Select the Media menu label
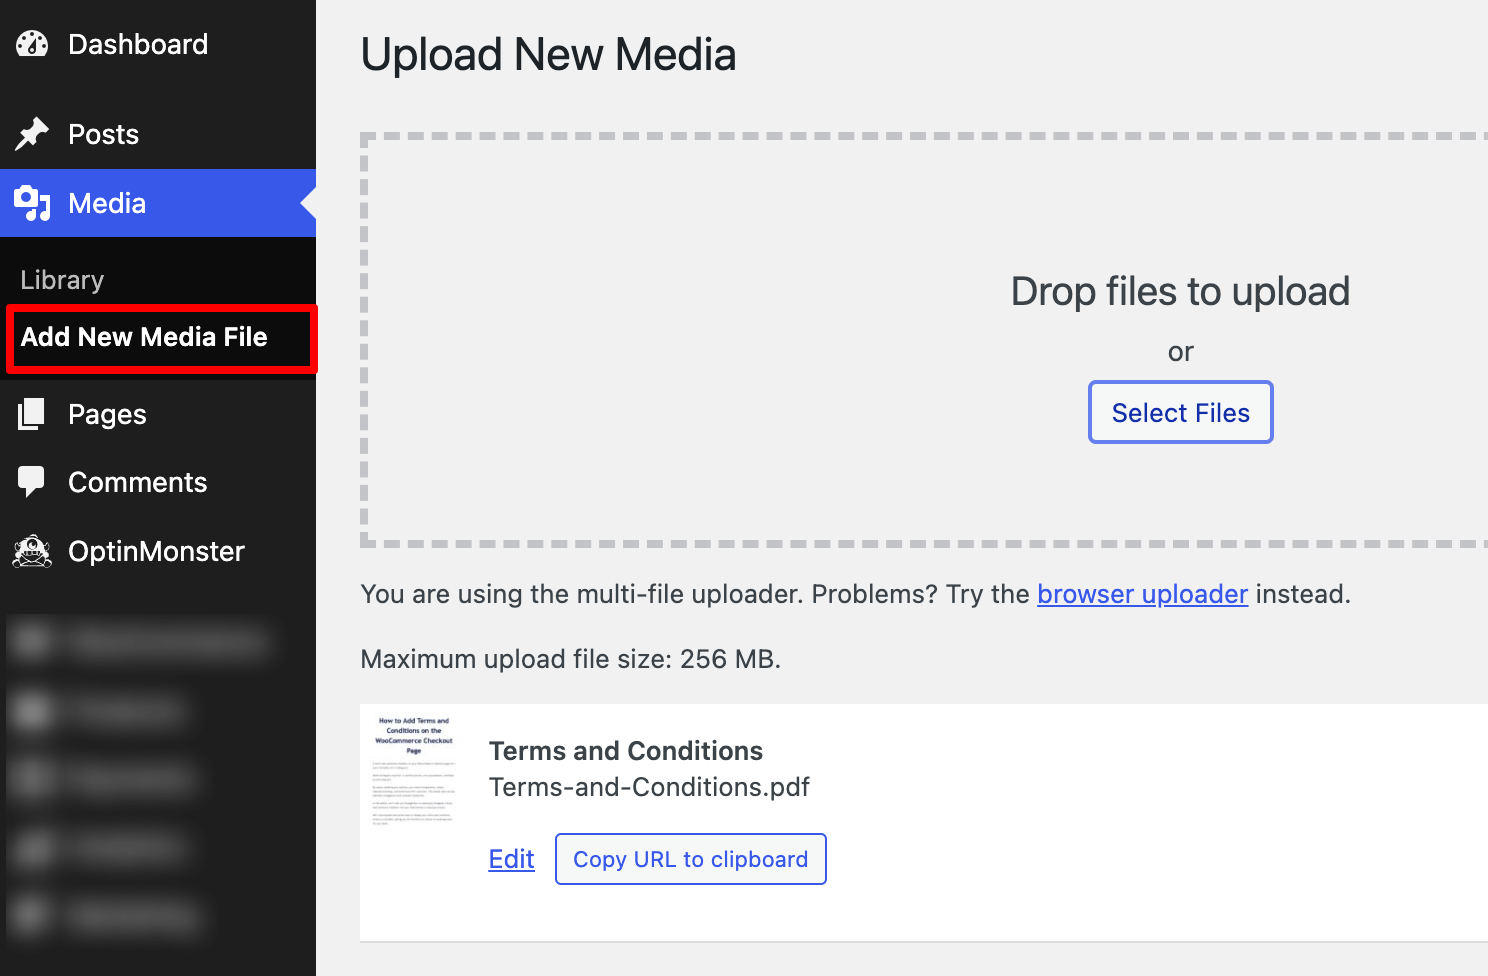 click(107, 203)
